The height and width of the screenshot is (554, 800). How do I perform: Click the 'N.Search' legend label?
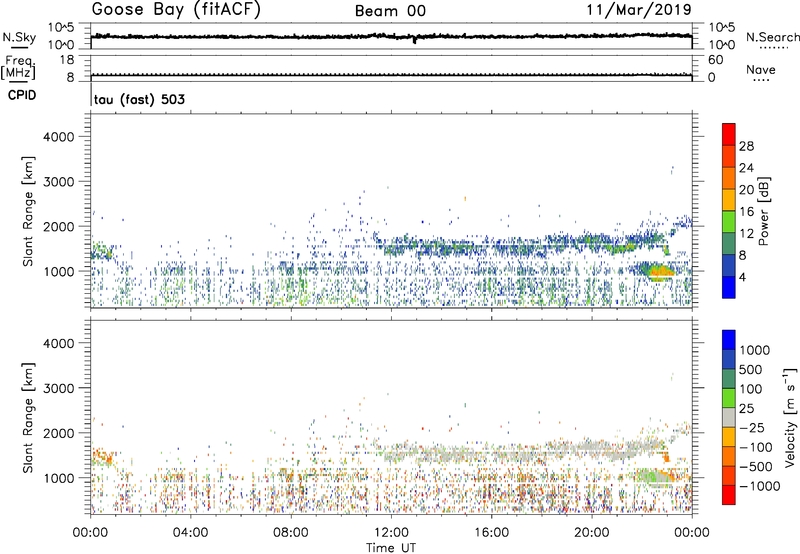772,37
